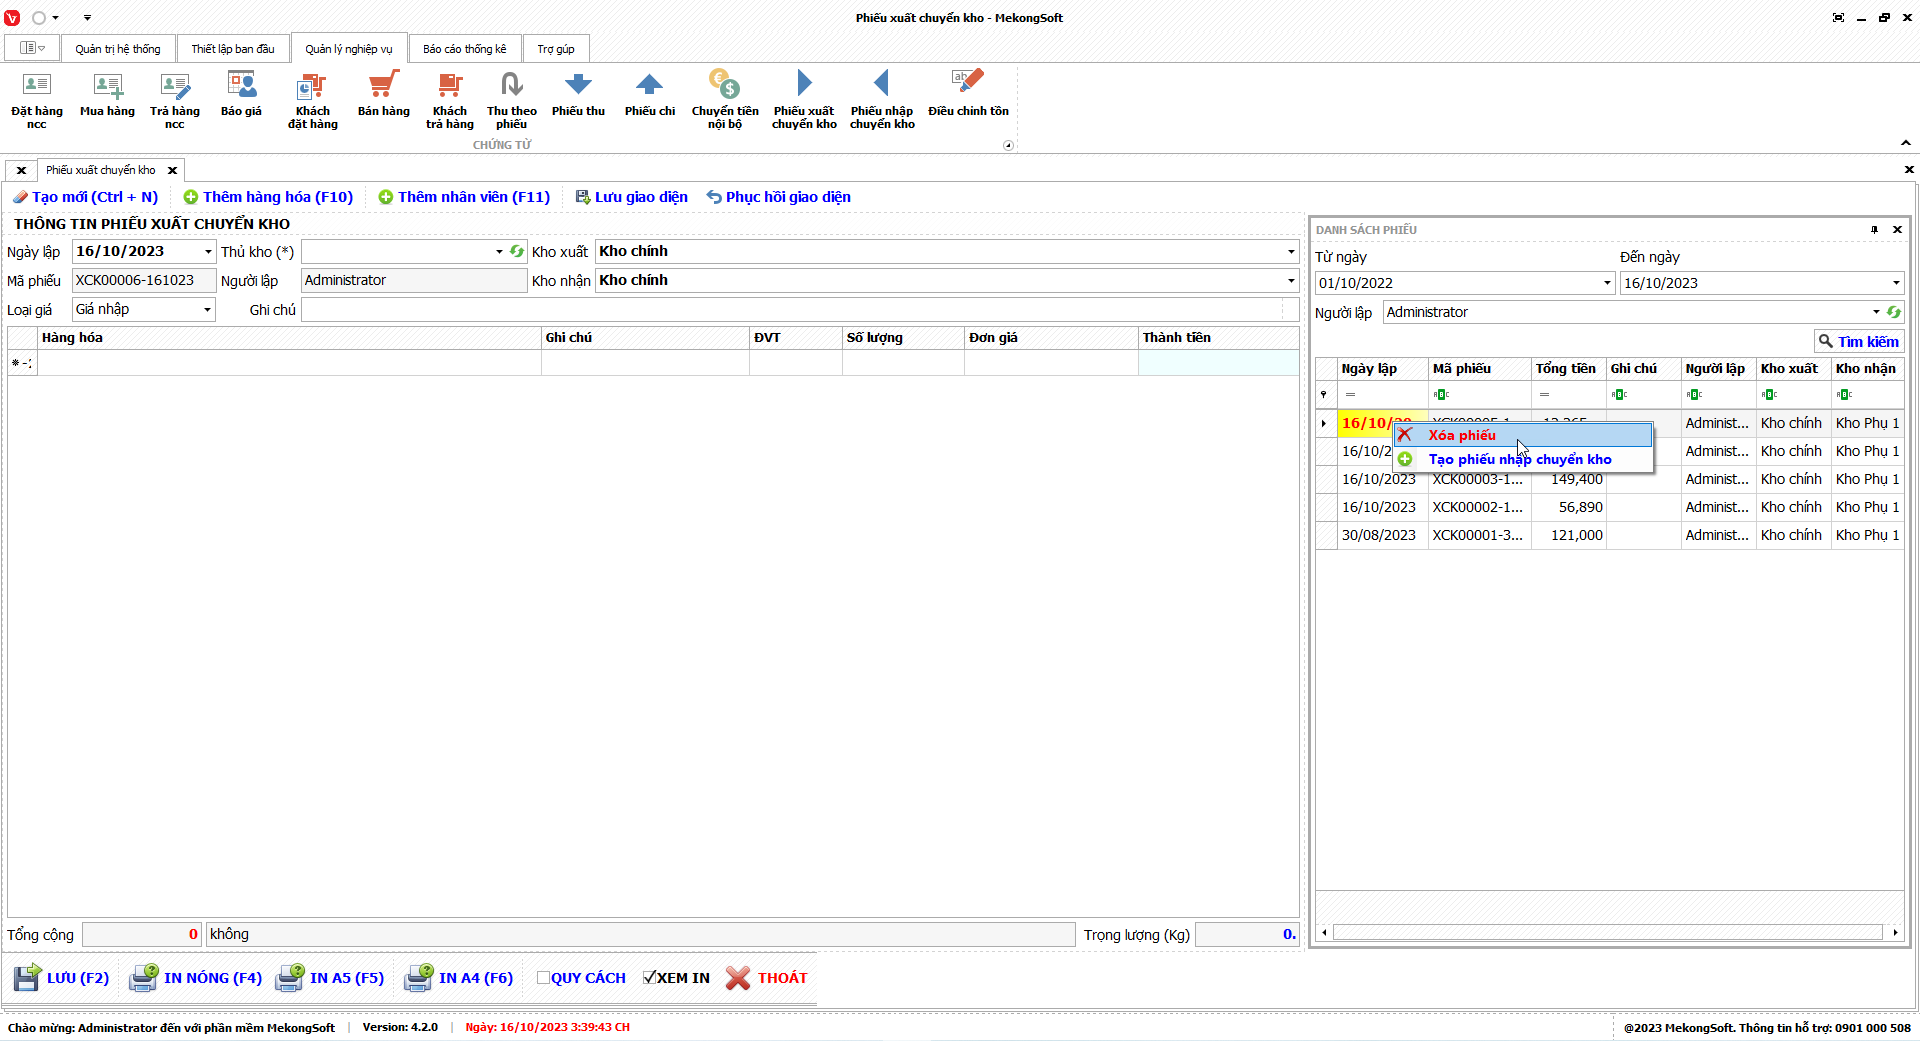The height and width of the screenshot is (1041, 1920).
Task: Uncheck the XEM IN checkbox
Action: (650, 978)
